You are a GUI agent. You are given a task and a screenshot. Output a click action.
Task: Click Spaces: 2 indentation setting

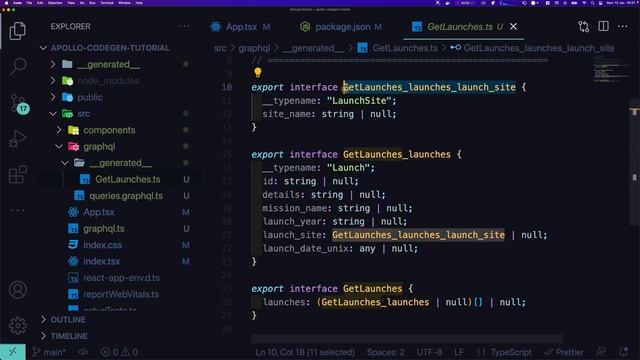[x=386, y=352]
